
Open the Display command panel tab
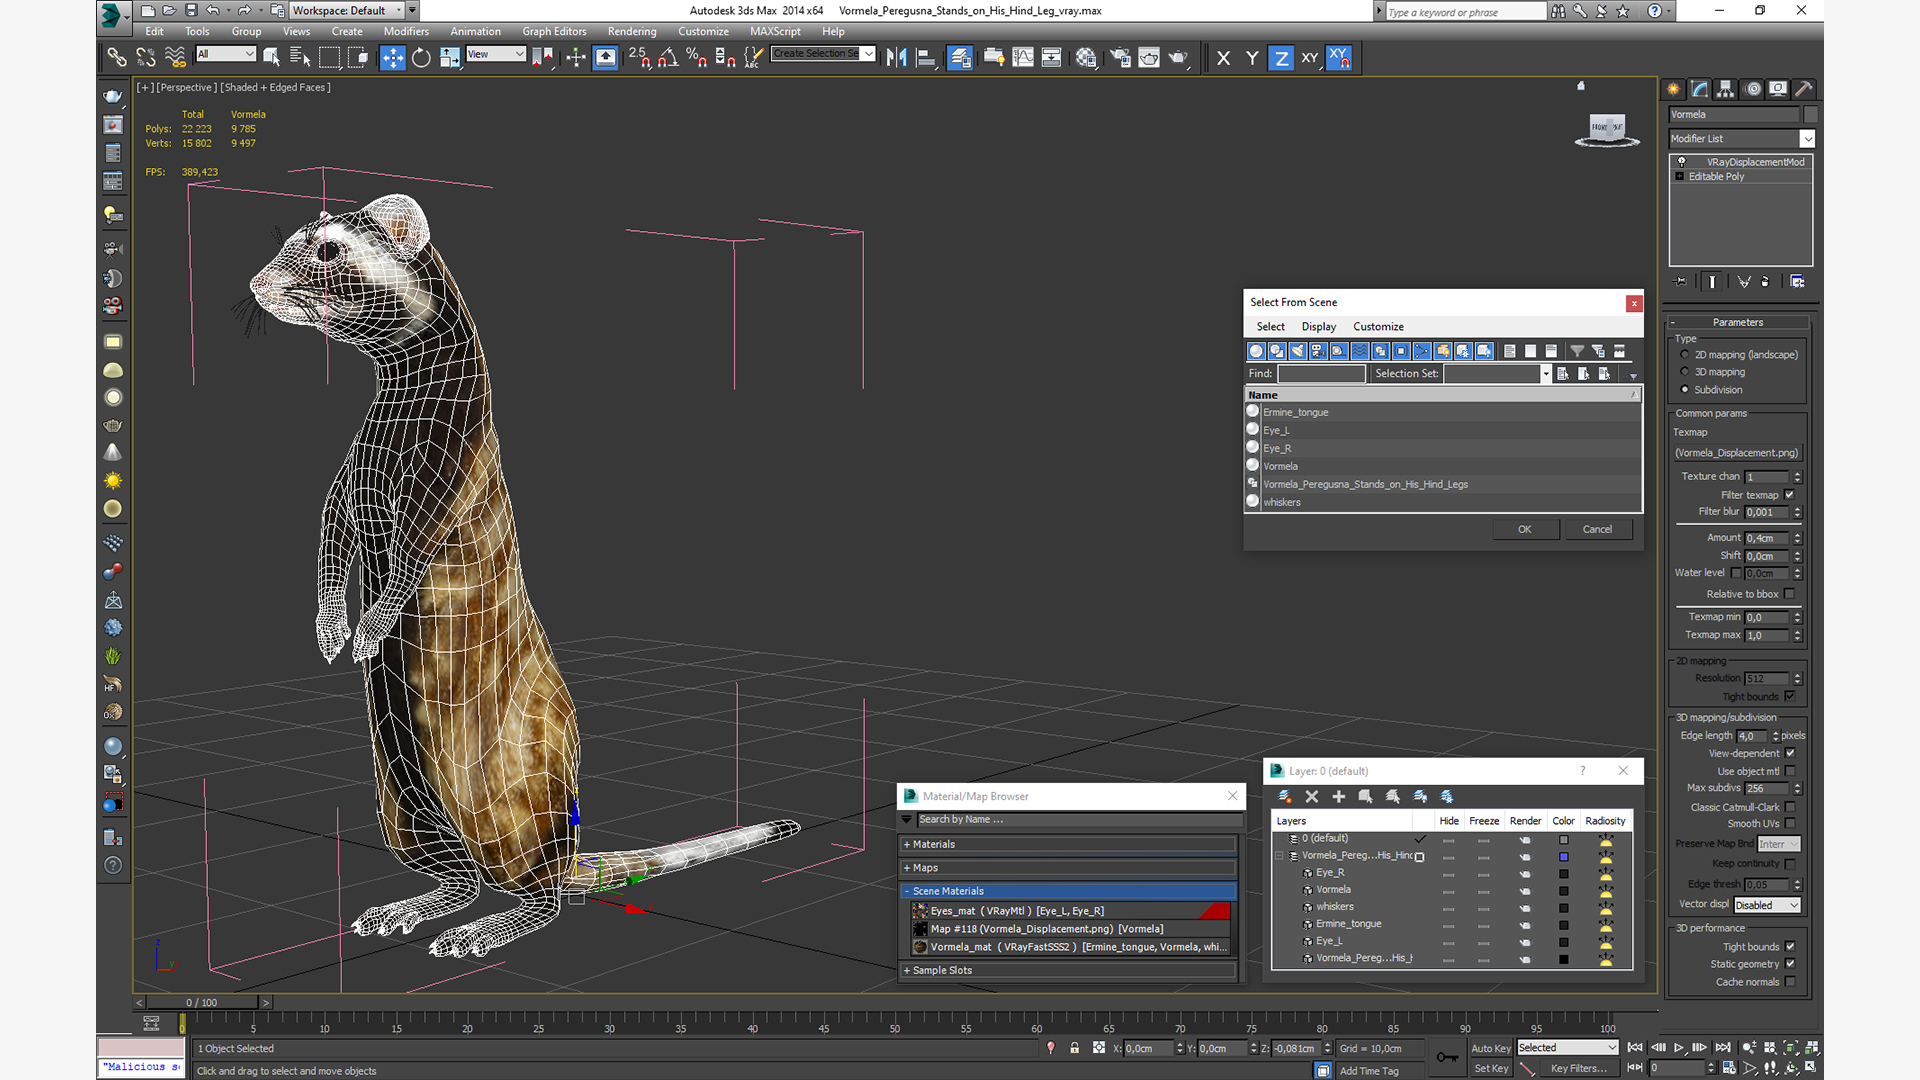pos(1777,89)
